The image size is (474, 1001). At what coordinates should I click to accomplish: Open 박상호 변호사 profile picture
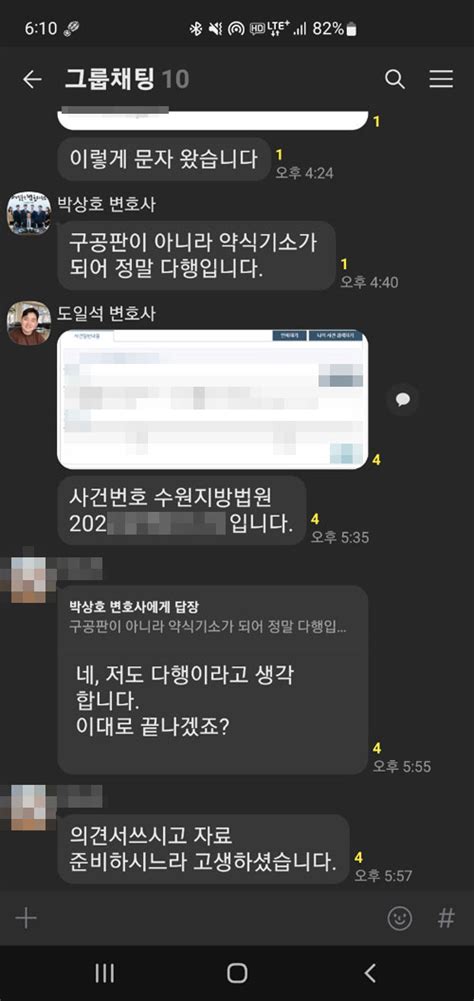(29, 213)
